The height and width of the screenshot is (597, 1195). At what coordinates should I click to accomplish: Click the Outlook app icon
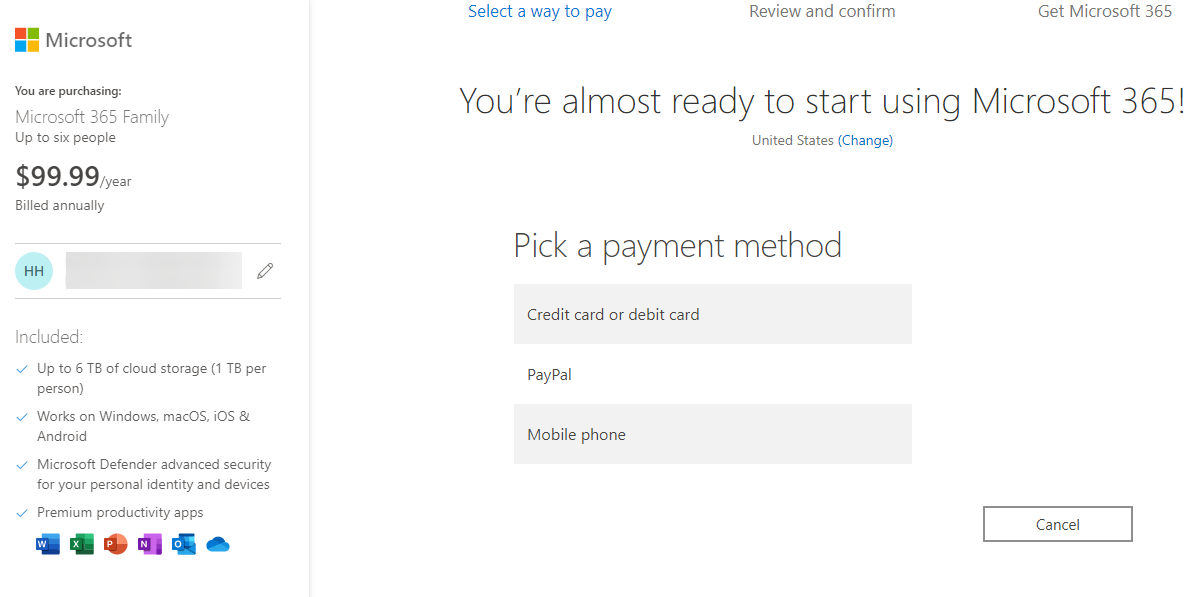[x=184, y=545]
